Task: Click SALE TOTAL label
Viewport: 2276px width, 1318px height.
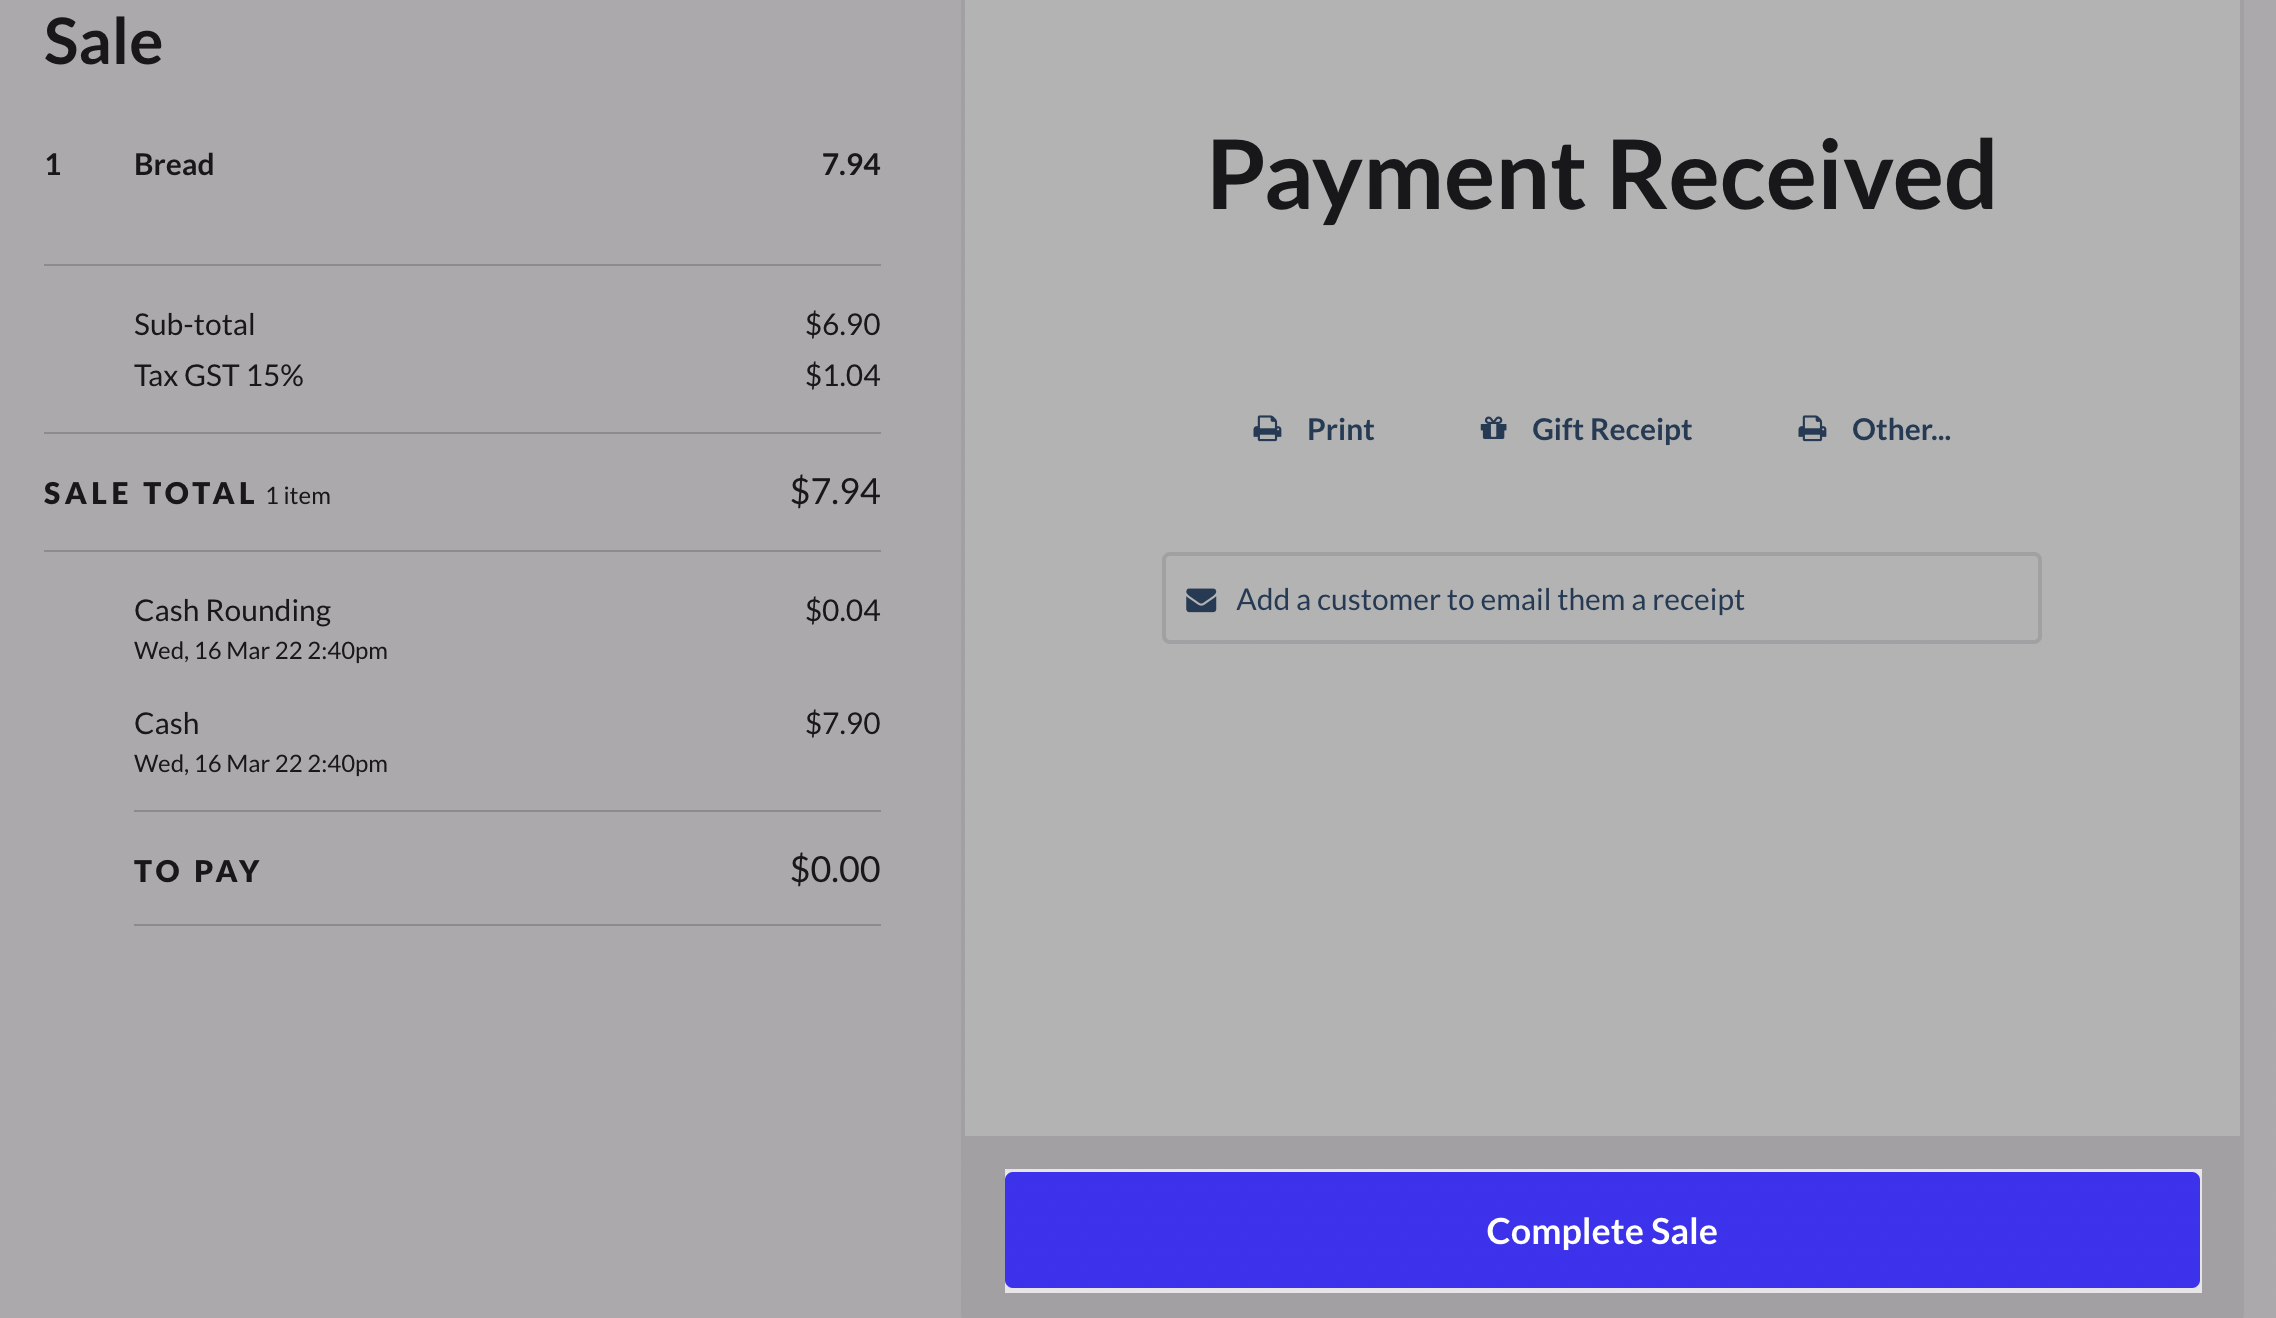Action: point(150,493)
